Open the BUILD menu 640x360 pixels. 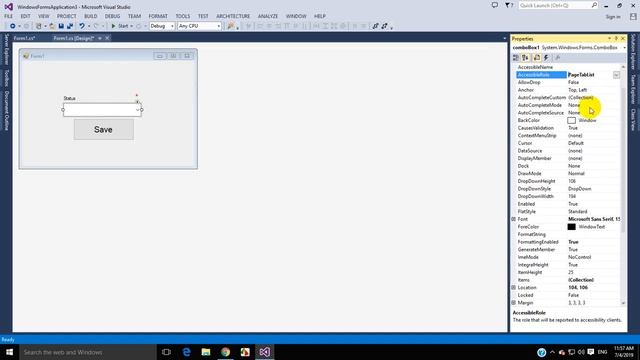(91, 16)
